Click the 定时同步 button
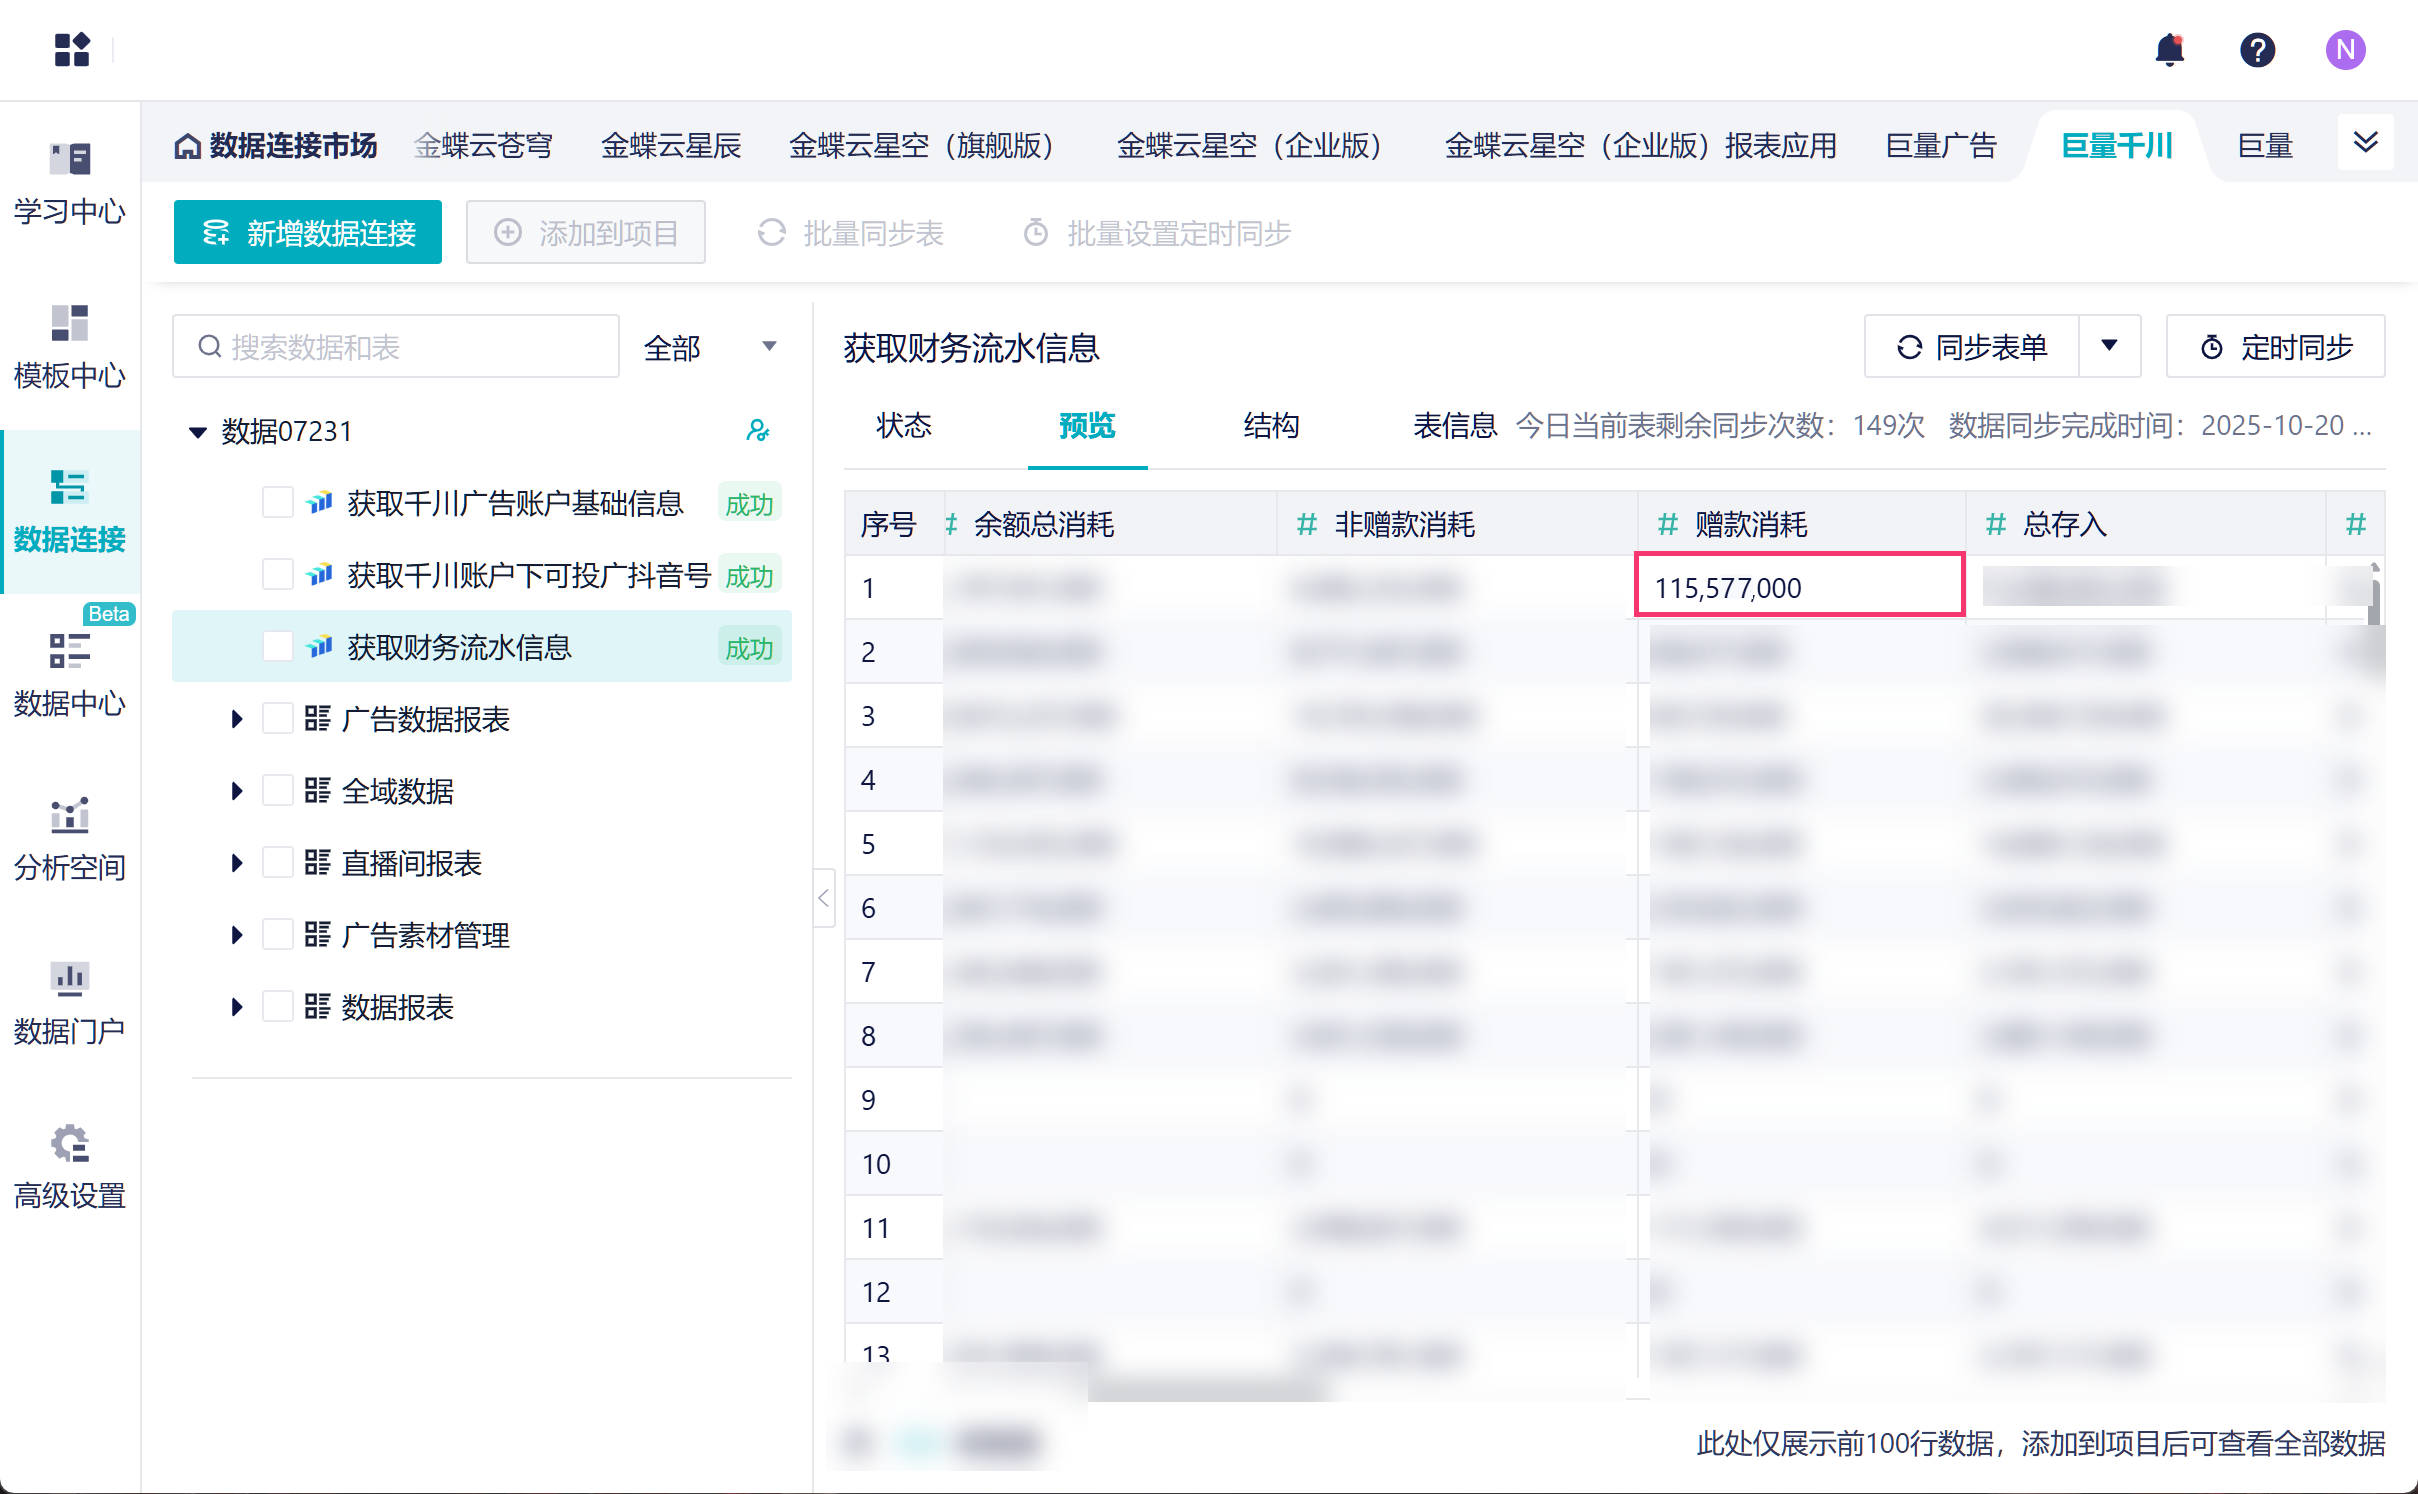The height and width of the screenshot is (1494, 2418). tap(2275, 347)
